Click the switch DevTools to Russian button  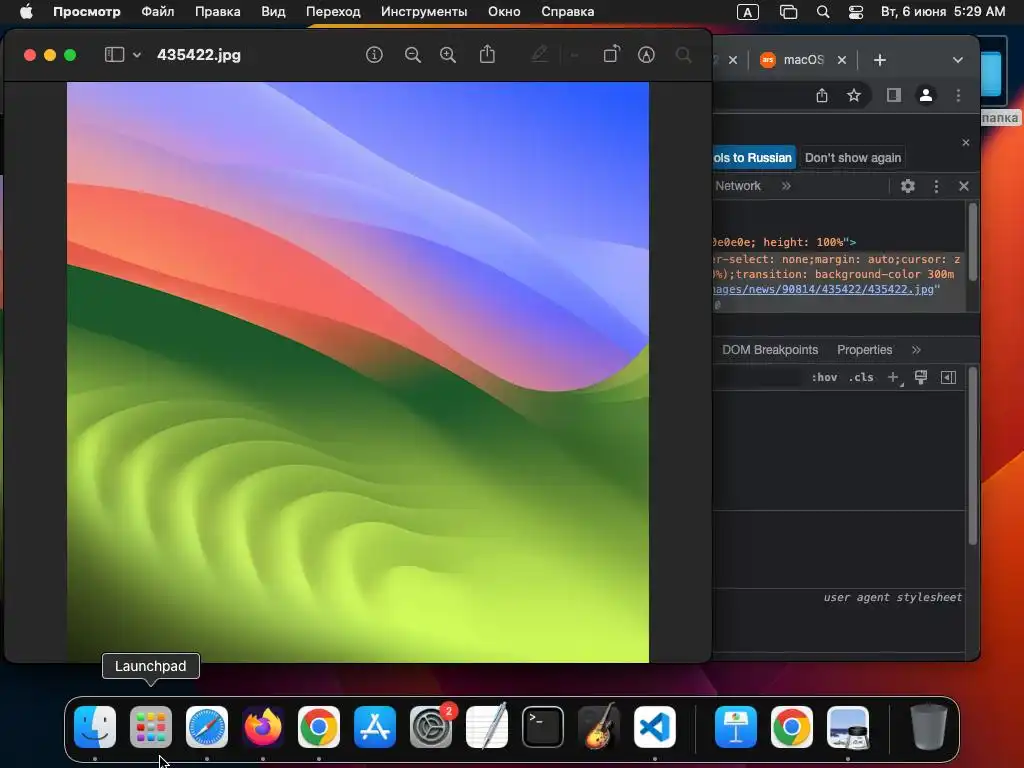(x=754, y=157)
